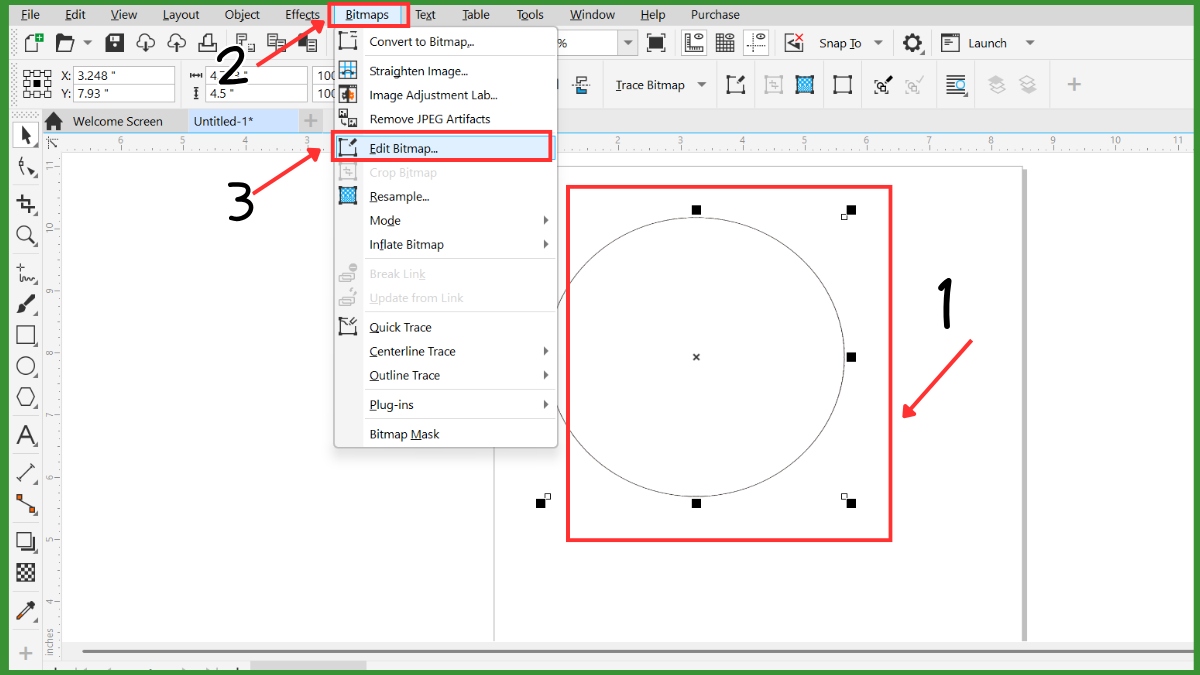
Task: Click the Print icon
Action: pos(208,43)
